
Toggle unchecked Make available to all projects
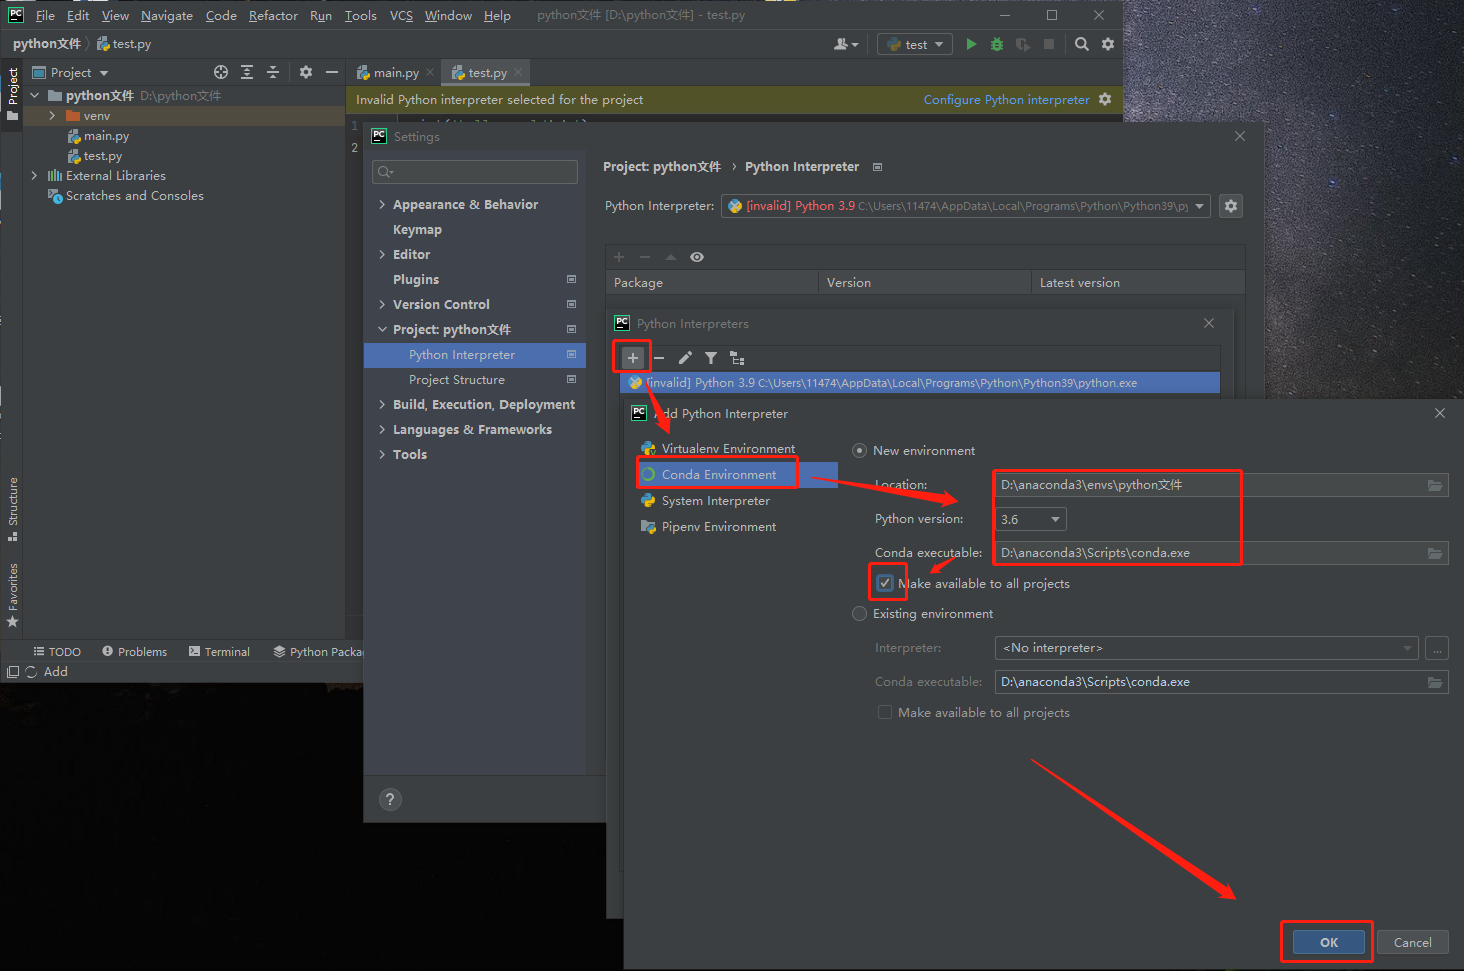(885, 712)
